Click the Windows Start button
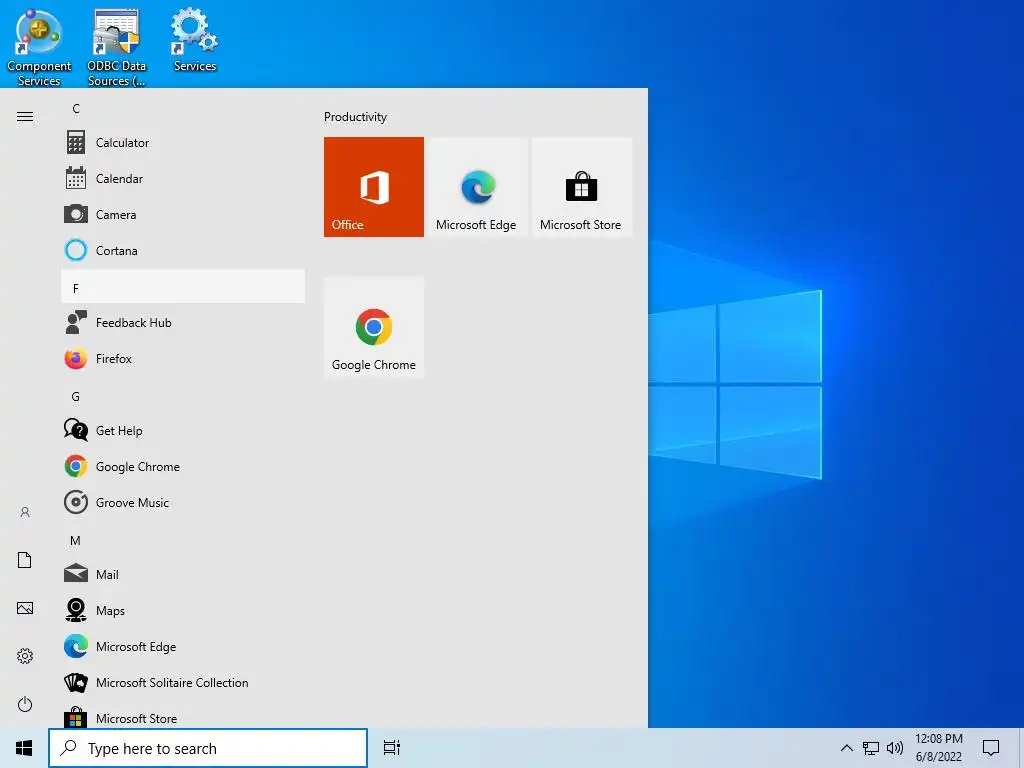The height and width of the screenshot is (768, 1024). point(24,748)
